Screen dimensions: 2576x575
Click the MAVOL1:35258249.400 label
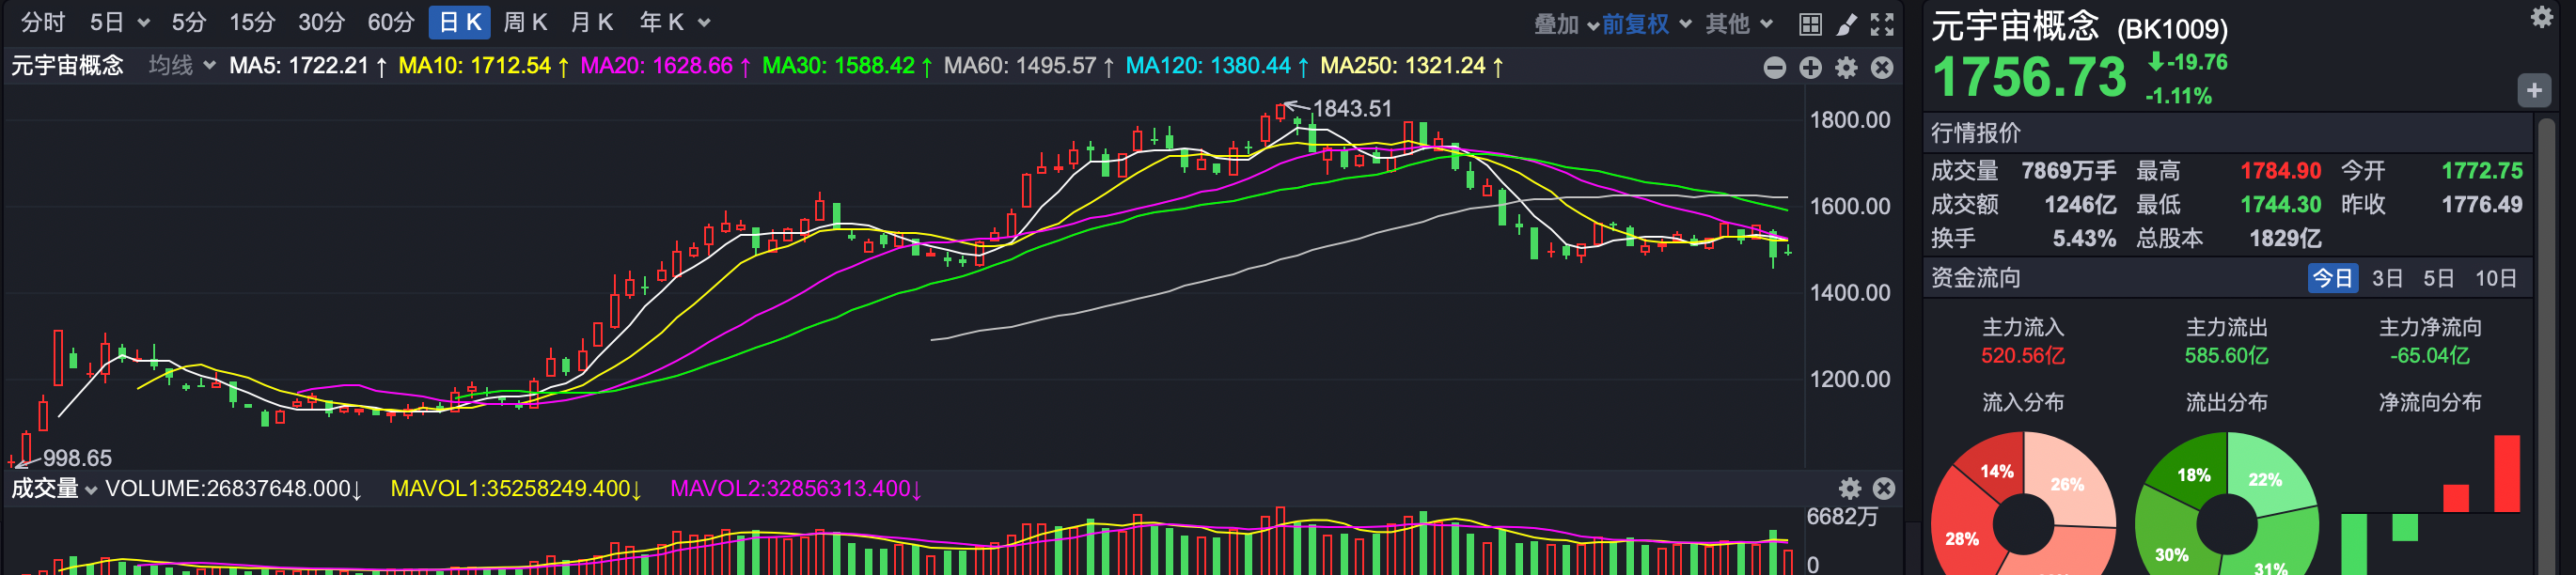516,488
